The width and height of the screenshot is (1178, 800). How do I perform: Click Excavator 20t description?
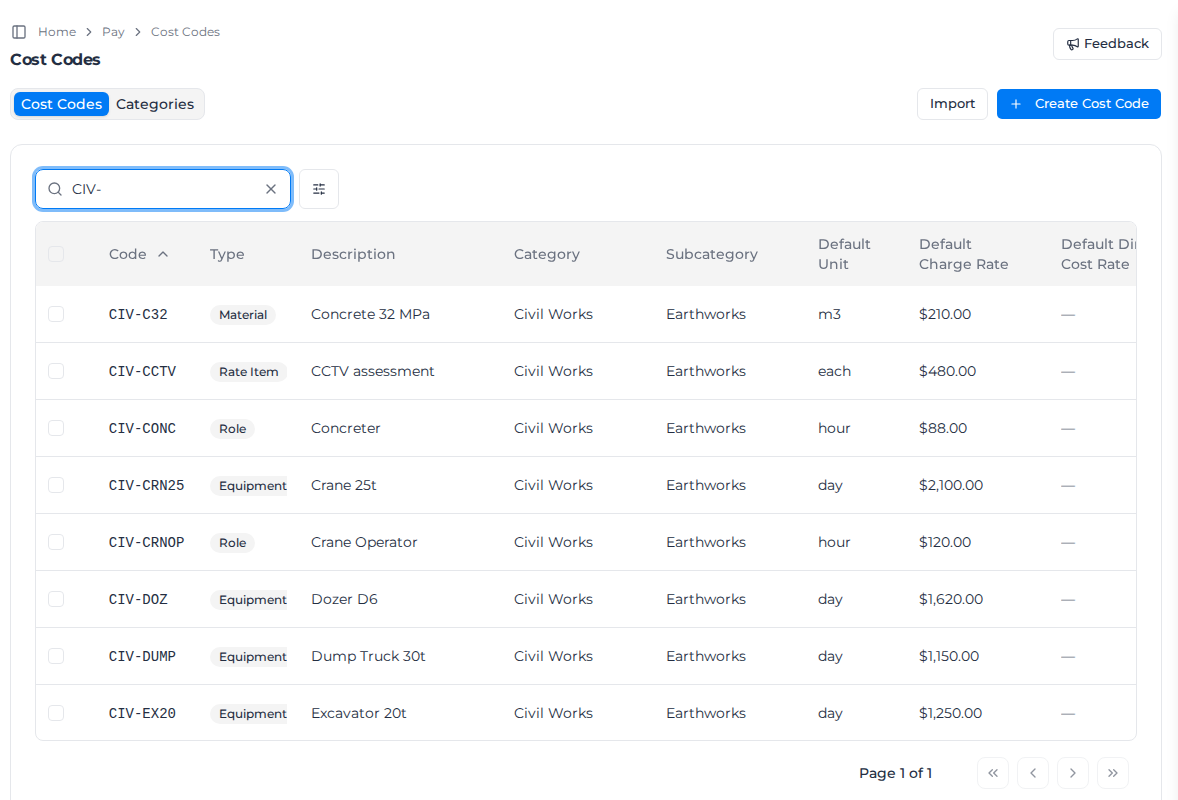tap(359, 713)
